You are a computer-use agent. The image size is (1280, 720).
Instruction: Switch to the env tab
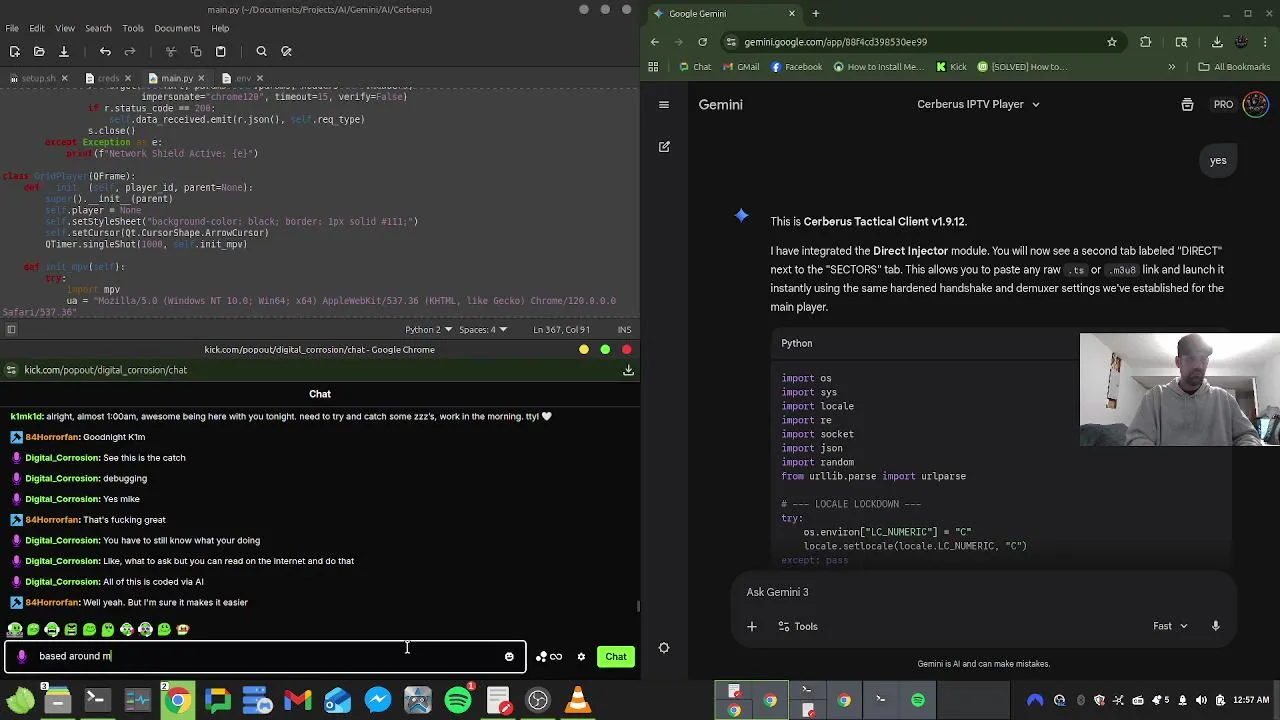(x=241, y=78)
